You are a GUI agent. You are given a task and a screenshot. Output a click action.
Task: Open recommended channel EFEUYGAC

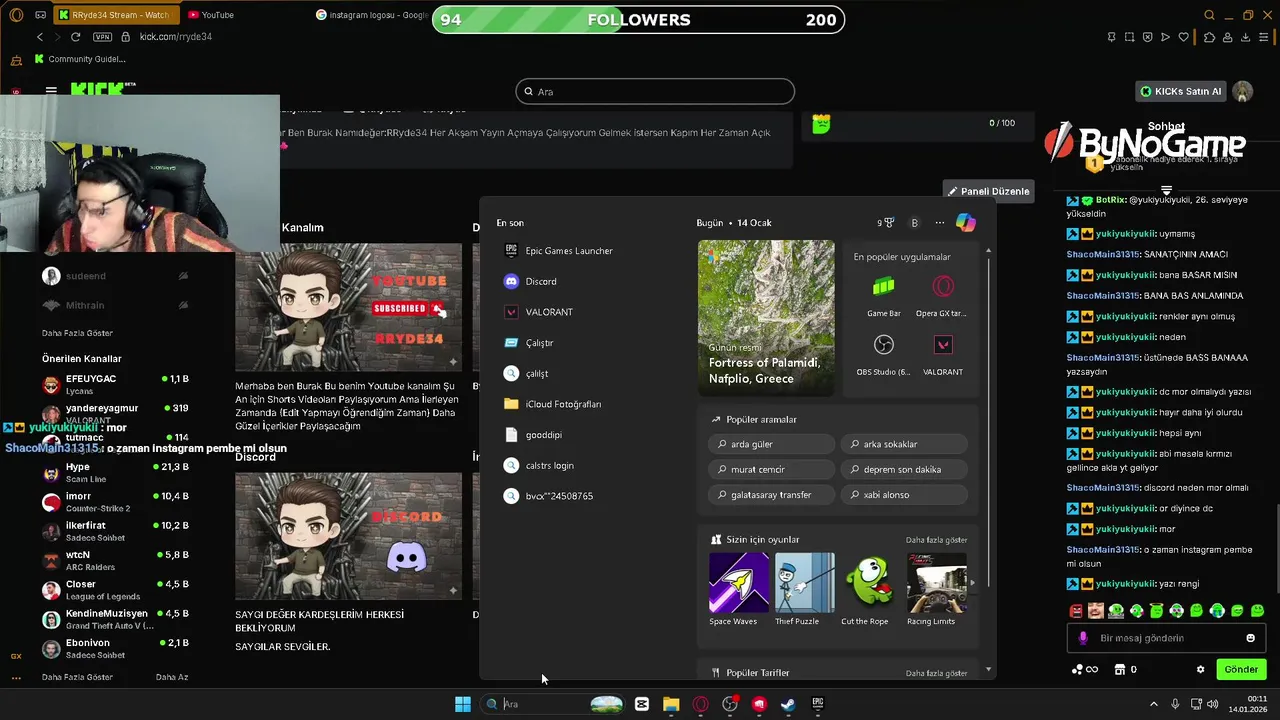115,384
